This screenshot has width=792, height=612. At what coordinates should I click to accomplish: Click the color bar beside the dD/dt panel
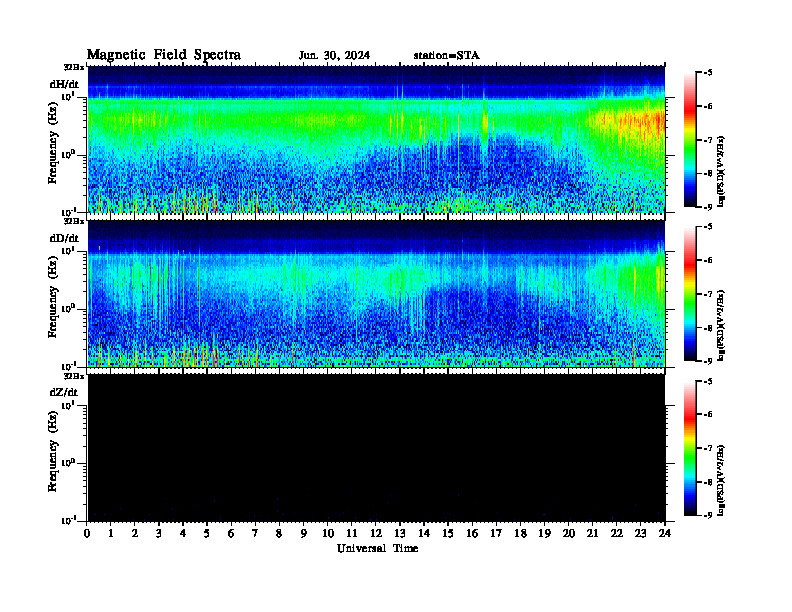(x=690, y=294)
